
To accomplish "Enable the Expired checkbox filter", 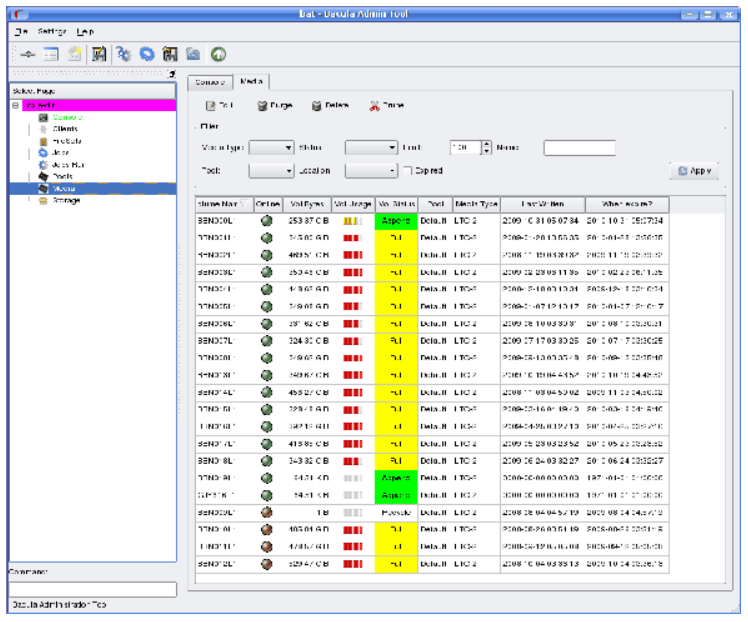I will [x=408, y=171].
